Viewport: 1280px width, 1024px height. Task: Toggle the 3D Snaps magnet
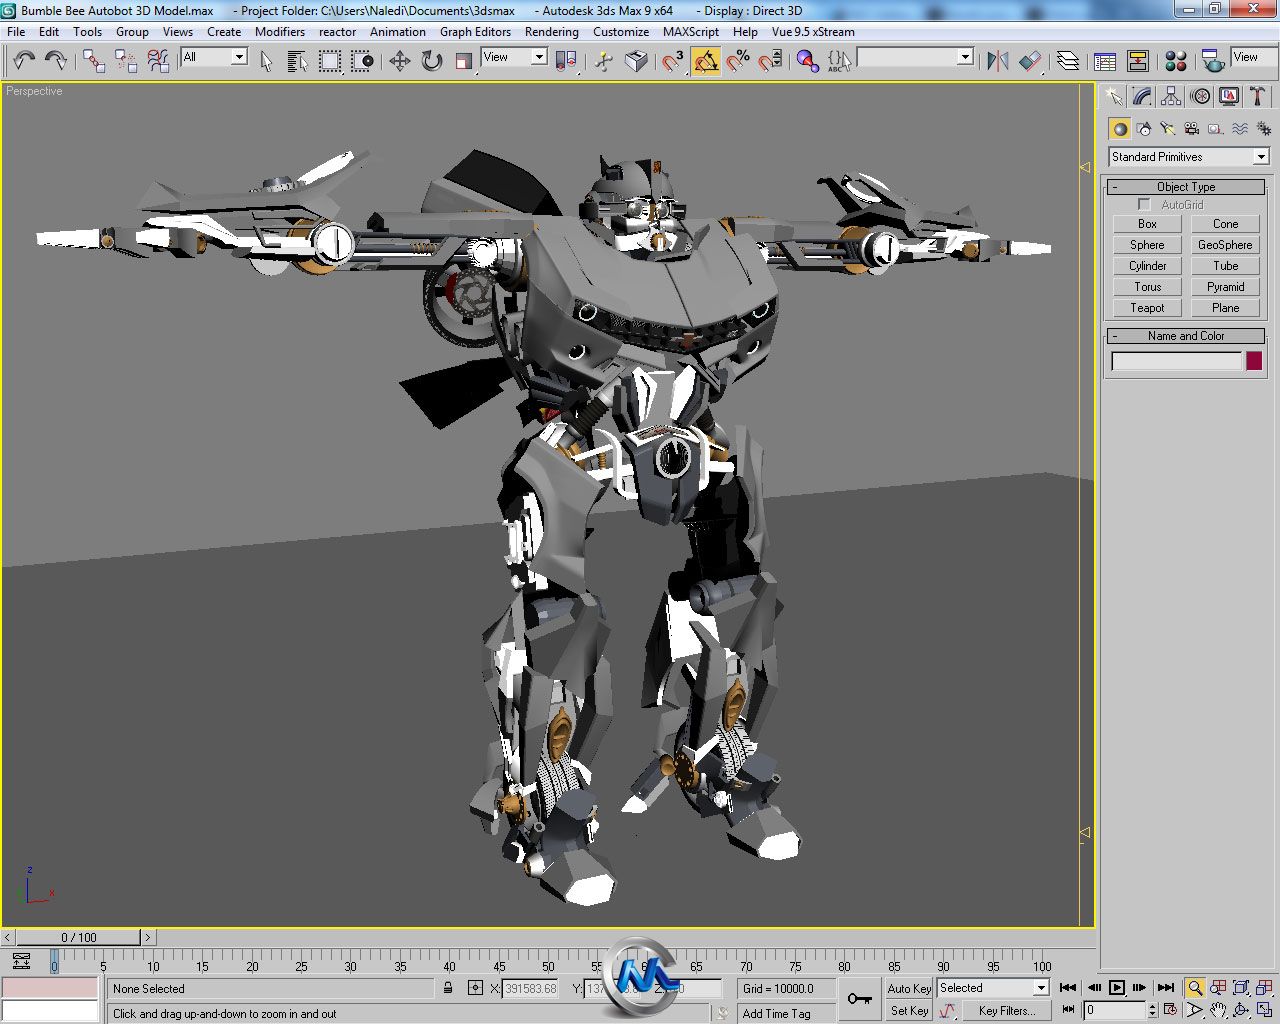tap(674, 61)
